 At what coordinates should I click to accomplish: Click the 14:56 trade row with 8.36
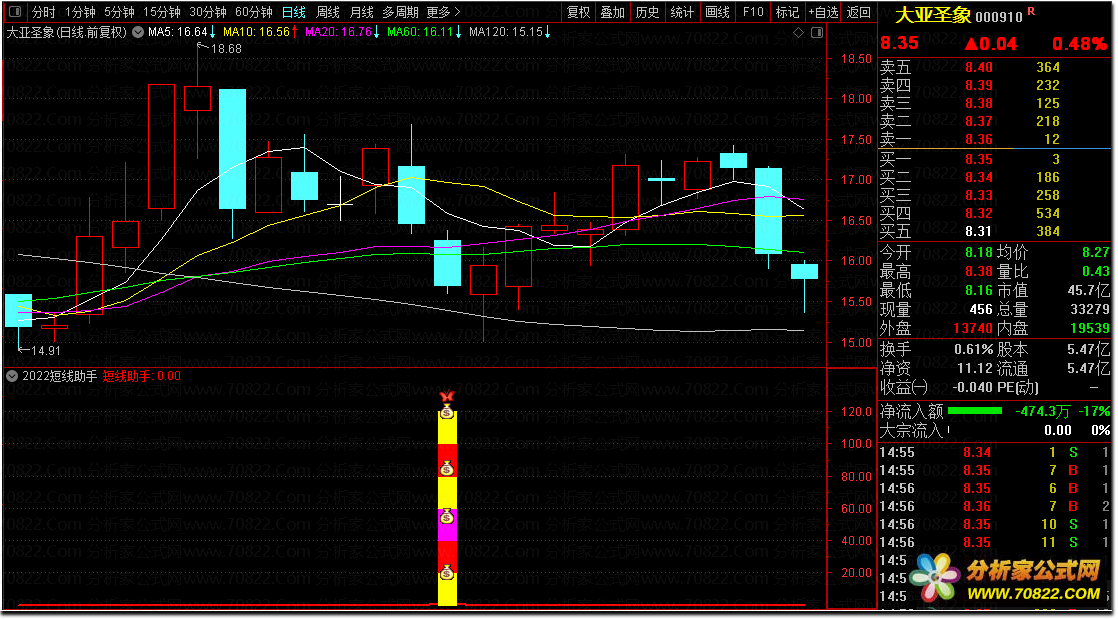point(994,506)
